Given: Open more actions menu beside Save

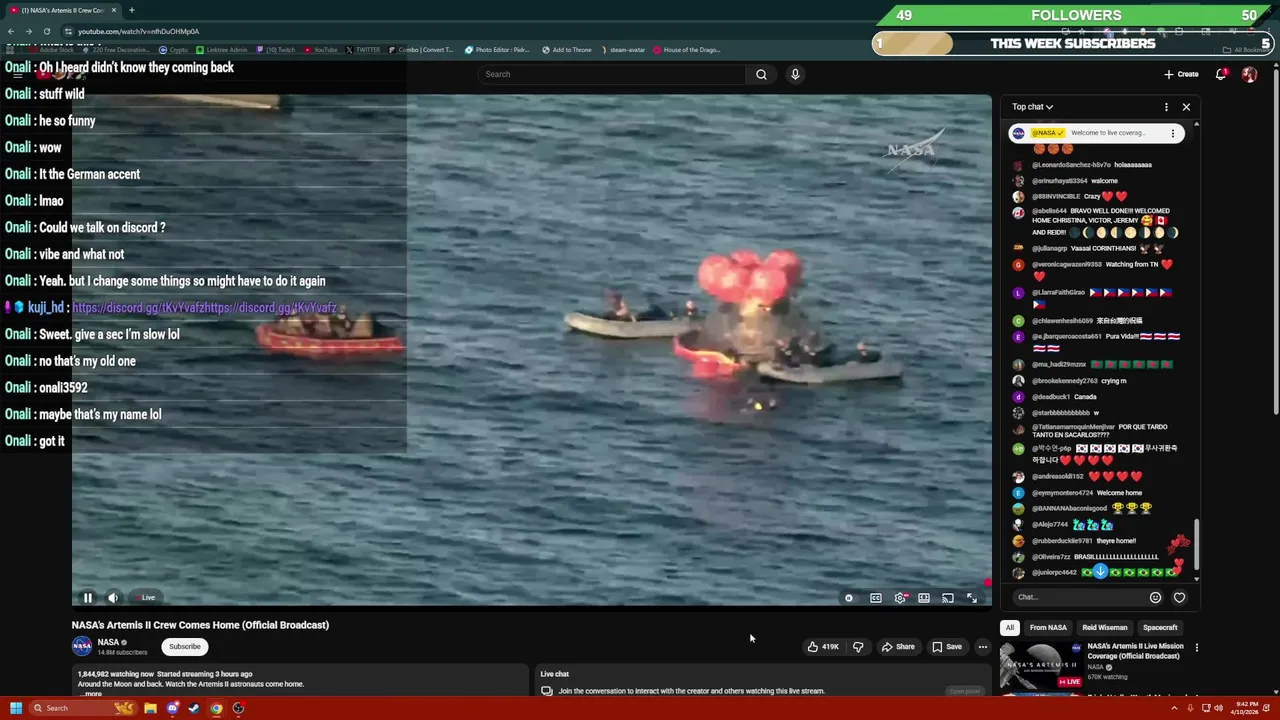Looking at the screenshot, I should pyautogui.click(x=982, y=647).
